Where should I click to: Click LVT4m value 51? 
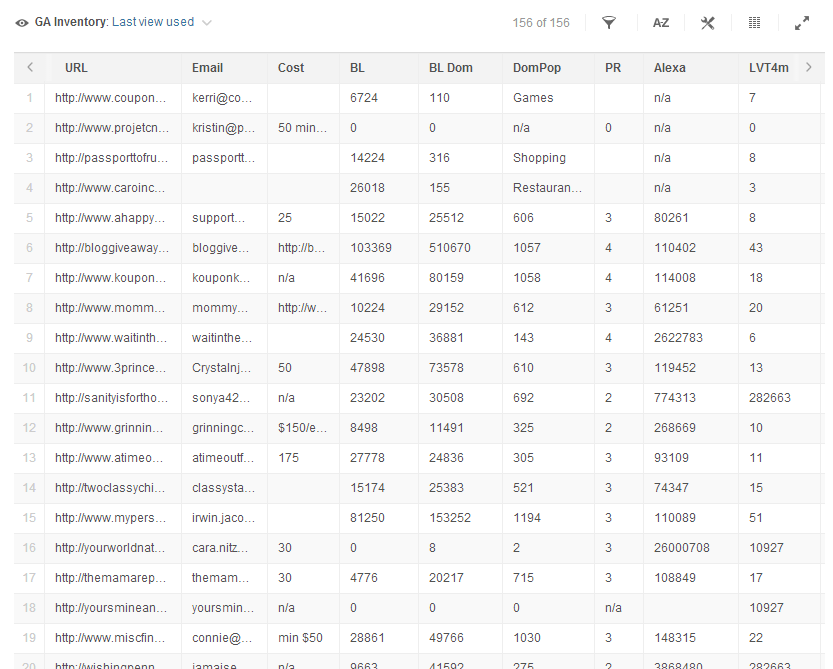(x=756, y=518)
